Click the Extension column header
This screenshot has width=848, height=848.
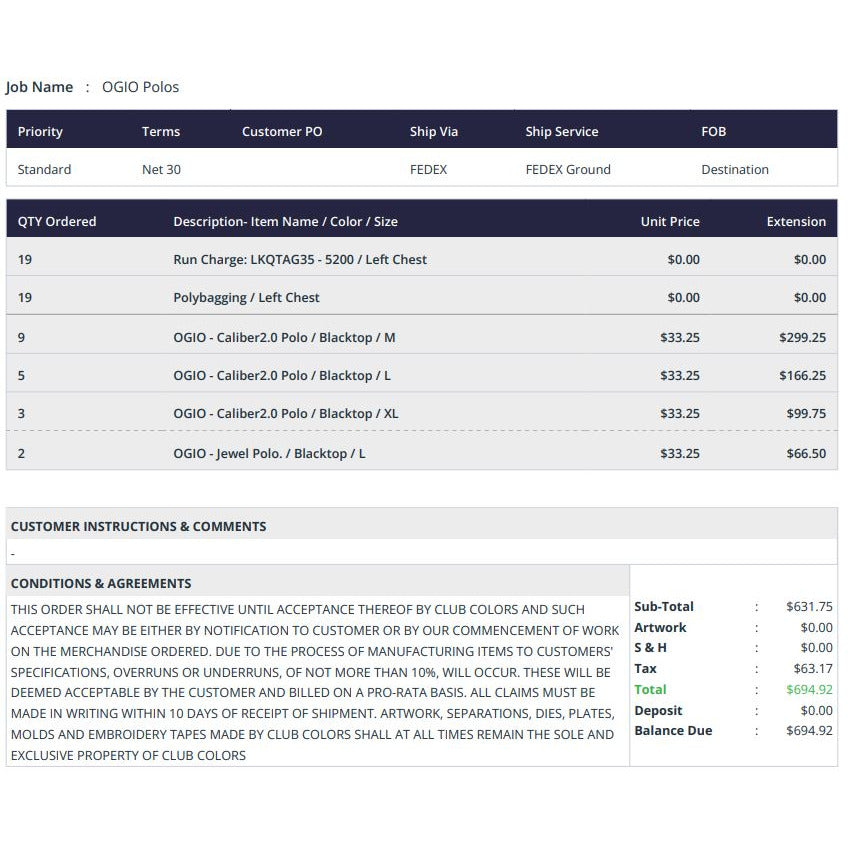pyautogui.click(x=796, y=222)
